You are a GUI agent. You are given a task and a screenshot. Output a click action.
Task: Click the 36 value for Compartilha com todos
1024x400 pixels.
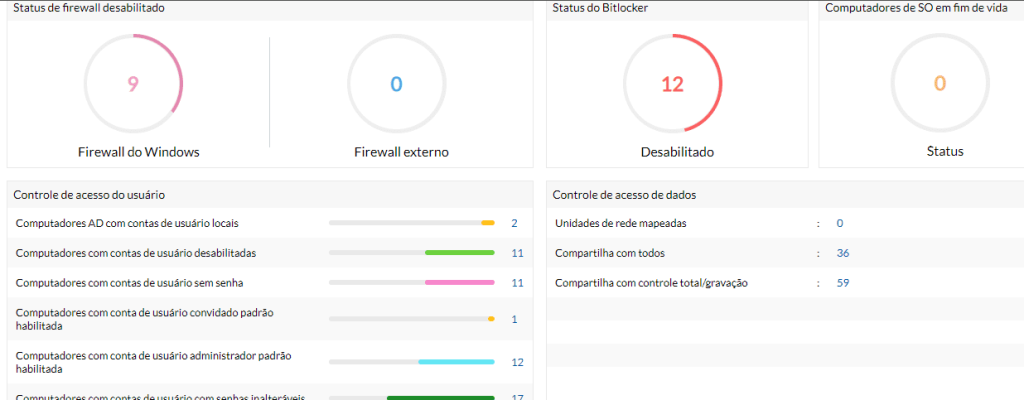click(x=843, y=253)
